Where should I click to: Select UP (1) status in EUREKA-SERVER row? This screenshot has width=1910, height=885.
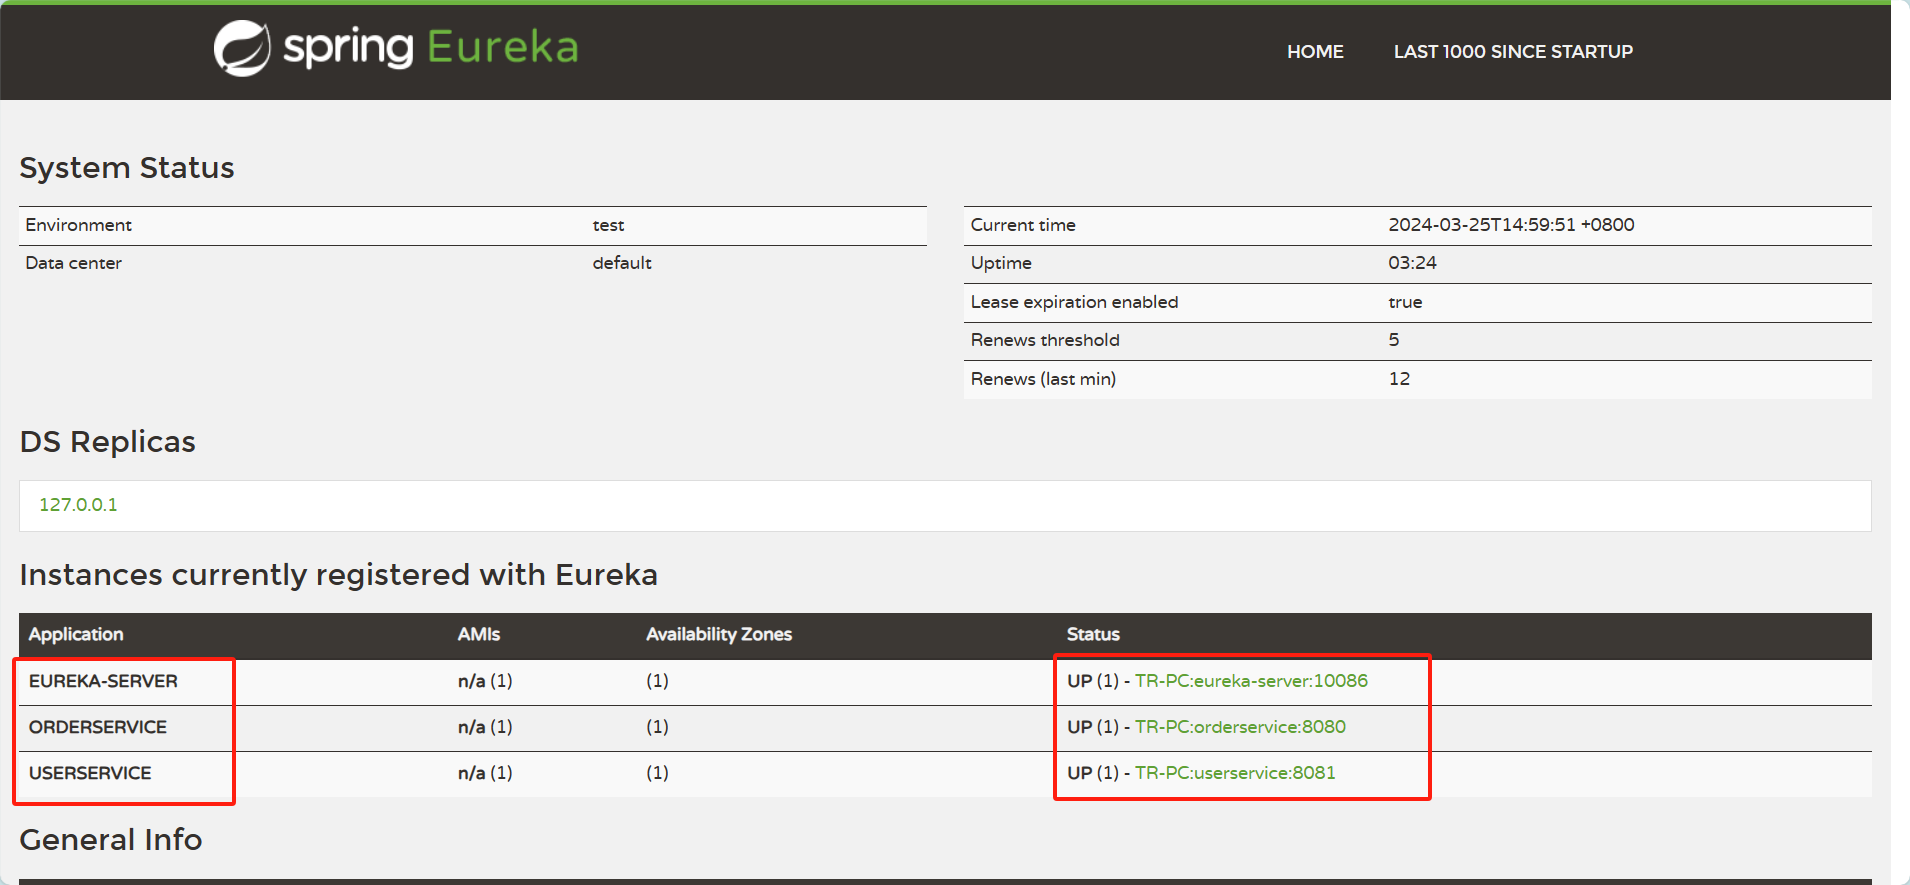1092,681
